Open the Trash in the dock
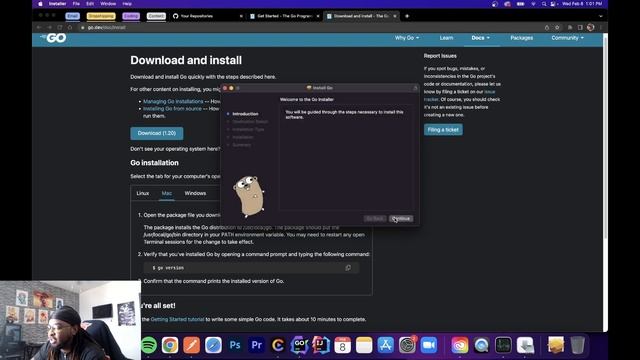The height and width of the screenshot is (360, 640). coord(577,345)
